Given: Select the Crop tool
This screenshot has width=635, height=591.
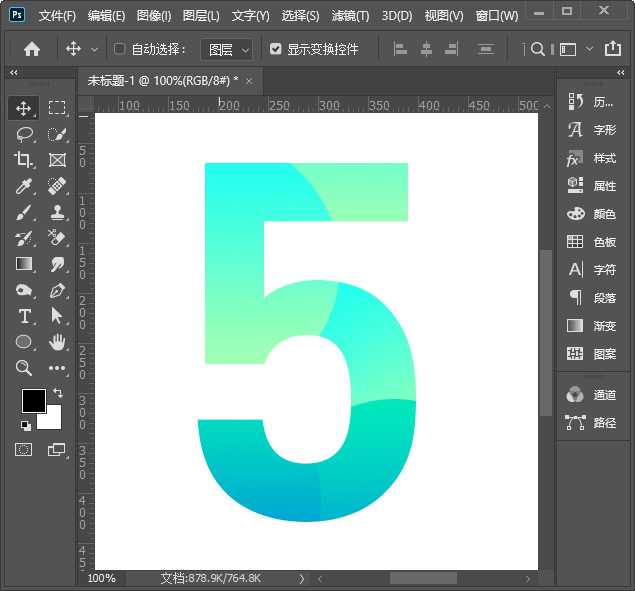Looking at the screenshot, I should pyautogui.click(x=24, y=160).
